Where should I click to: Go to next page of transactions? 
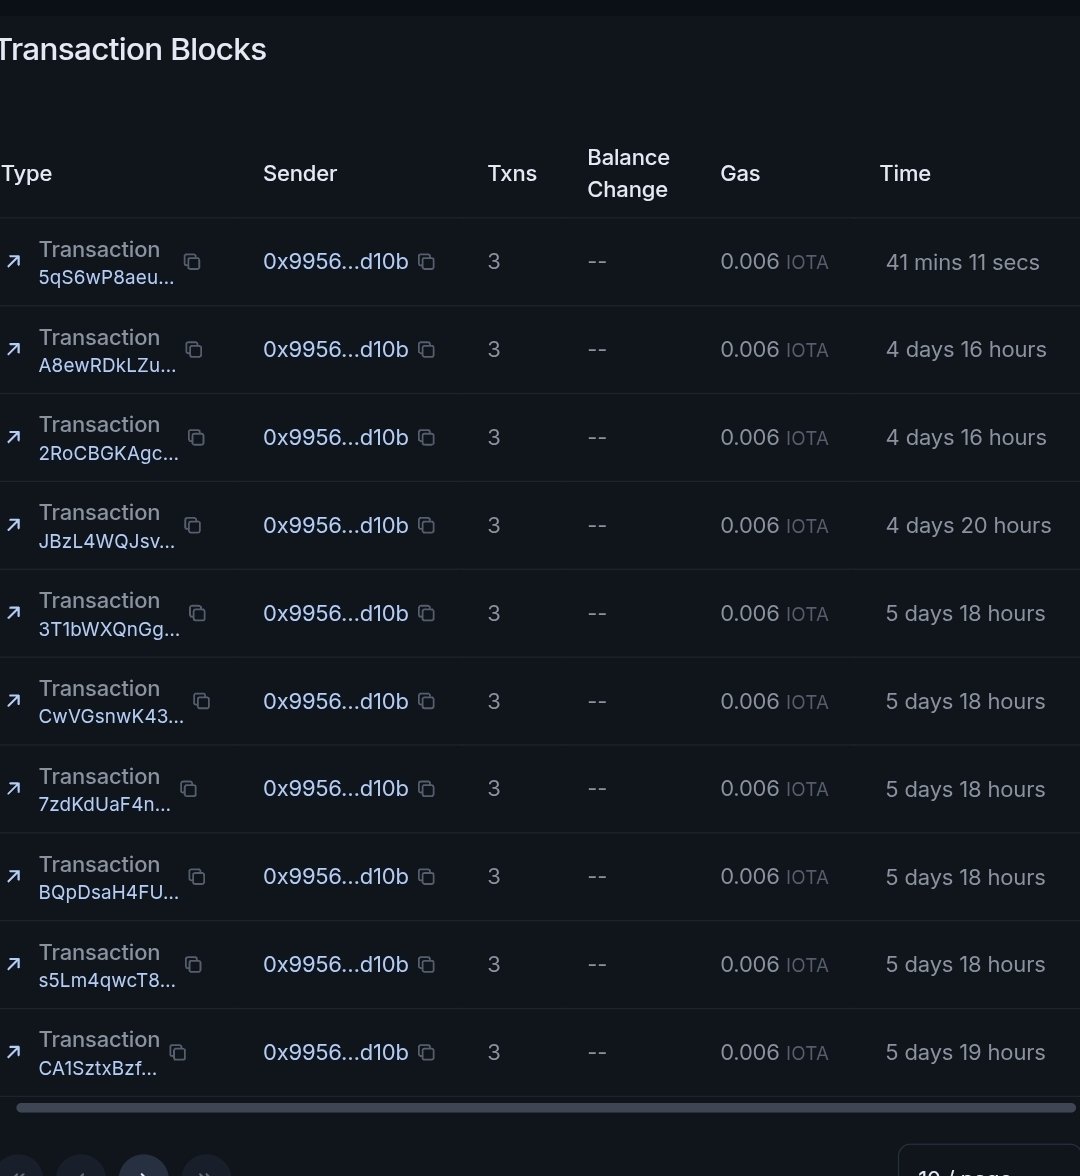click(143, 1167)
